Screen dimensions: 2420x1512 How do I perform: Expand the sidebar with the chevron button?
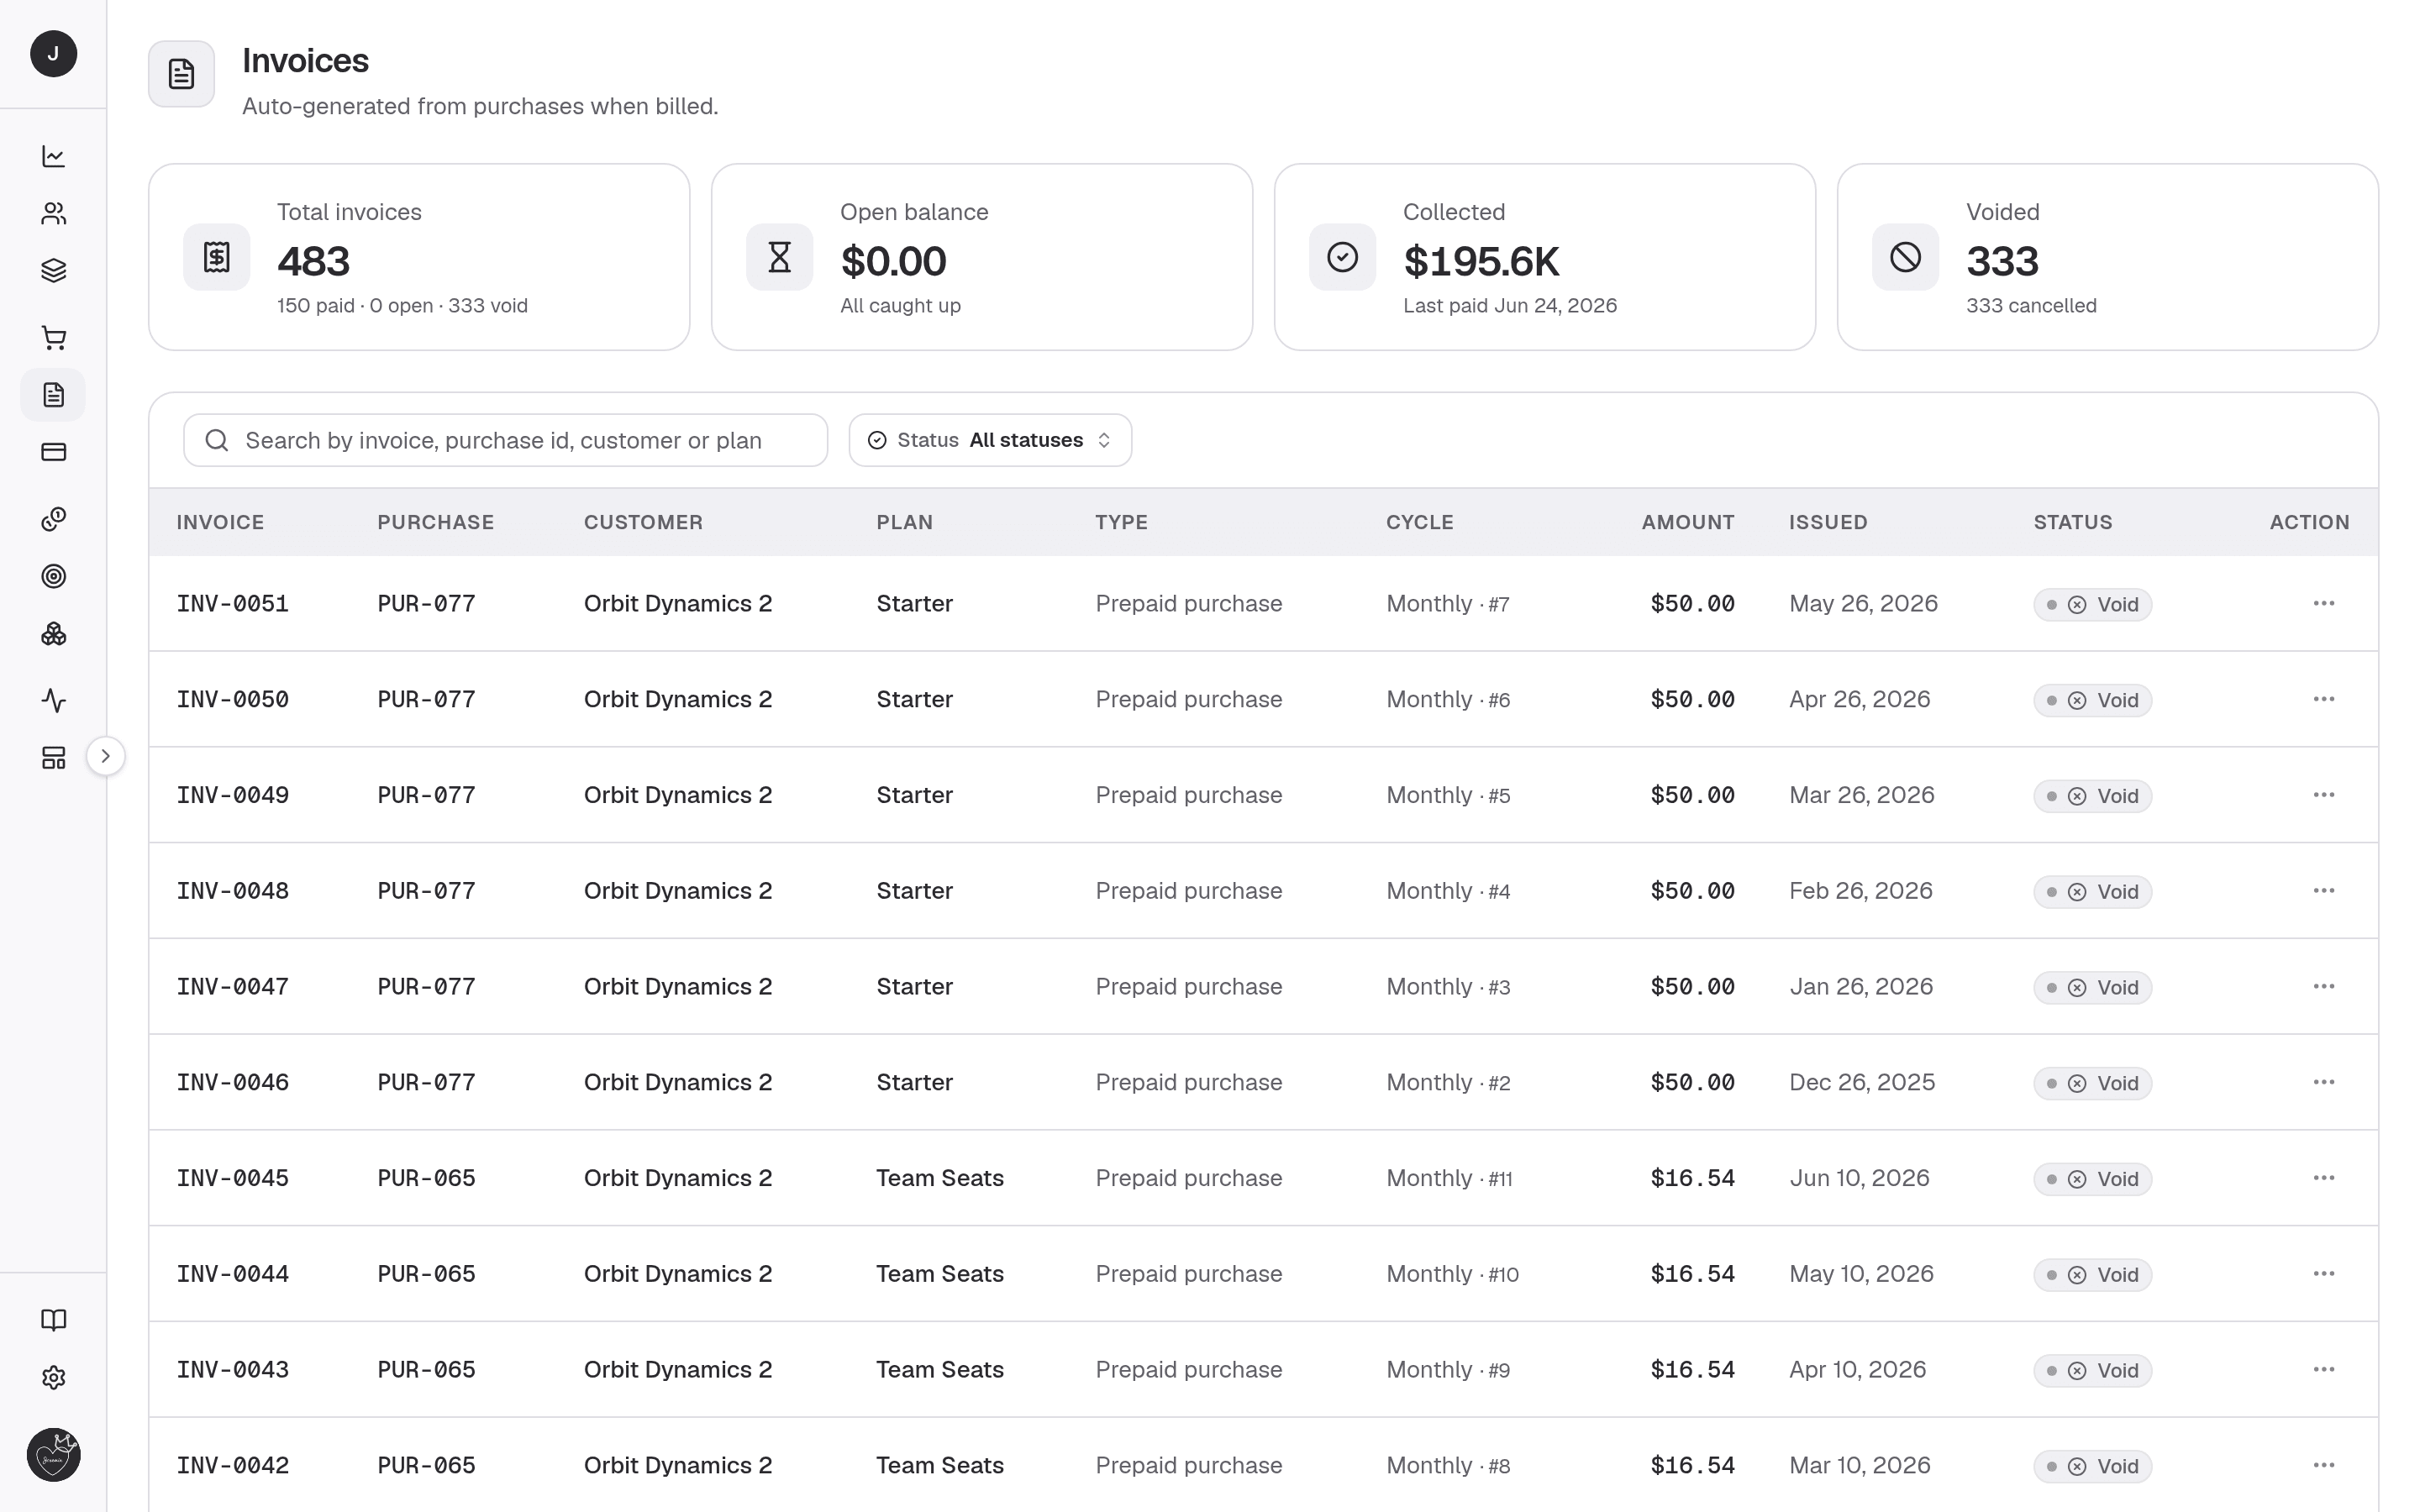[105, 756]
